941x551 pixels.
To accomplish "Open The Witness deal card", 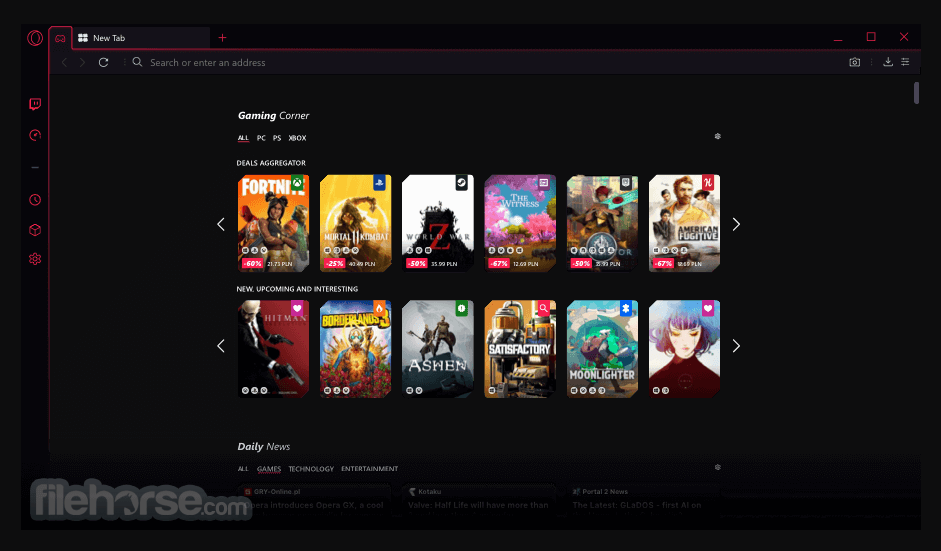I will pos(520,223).
